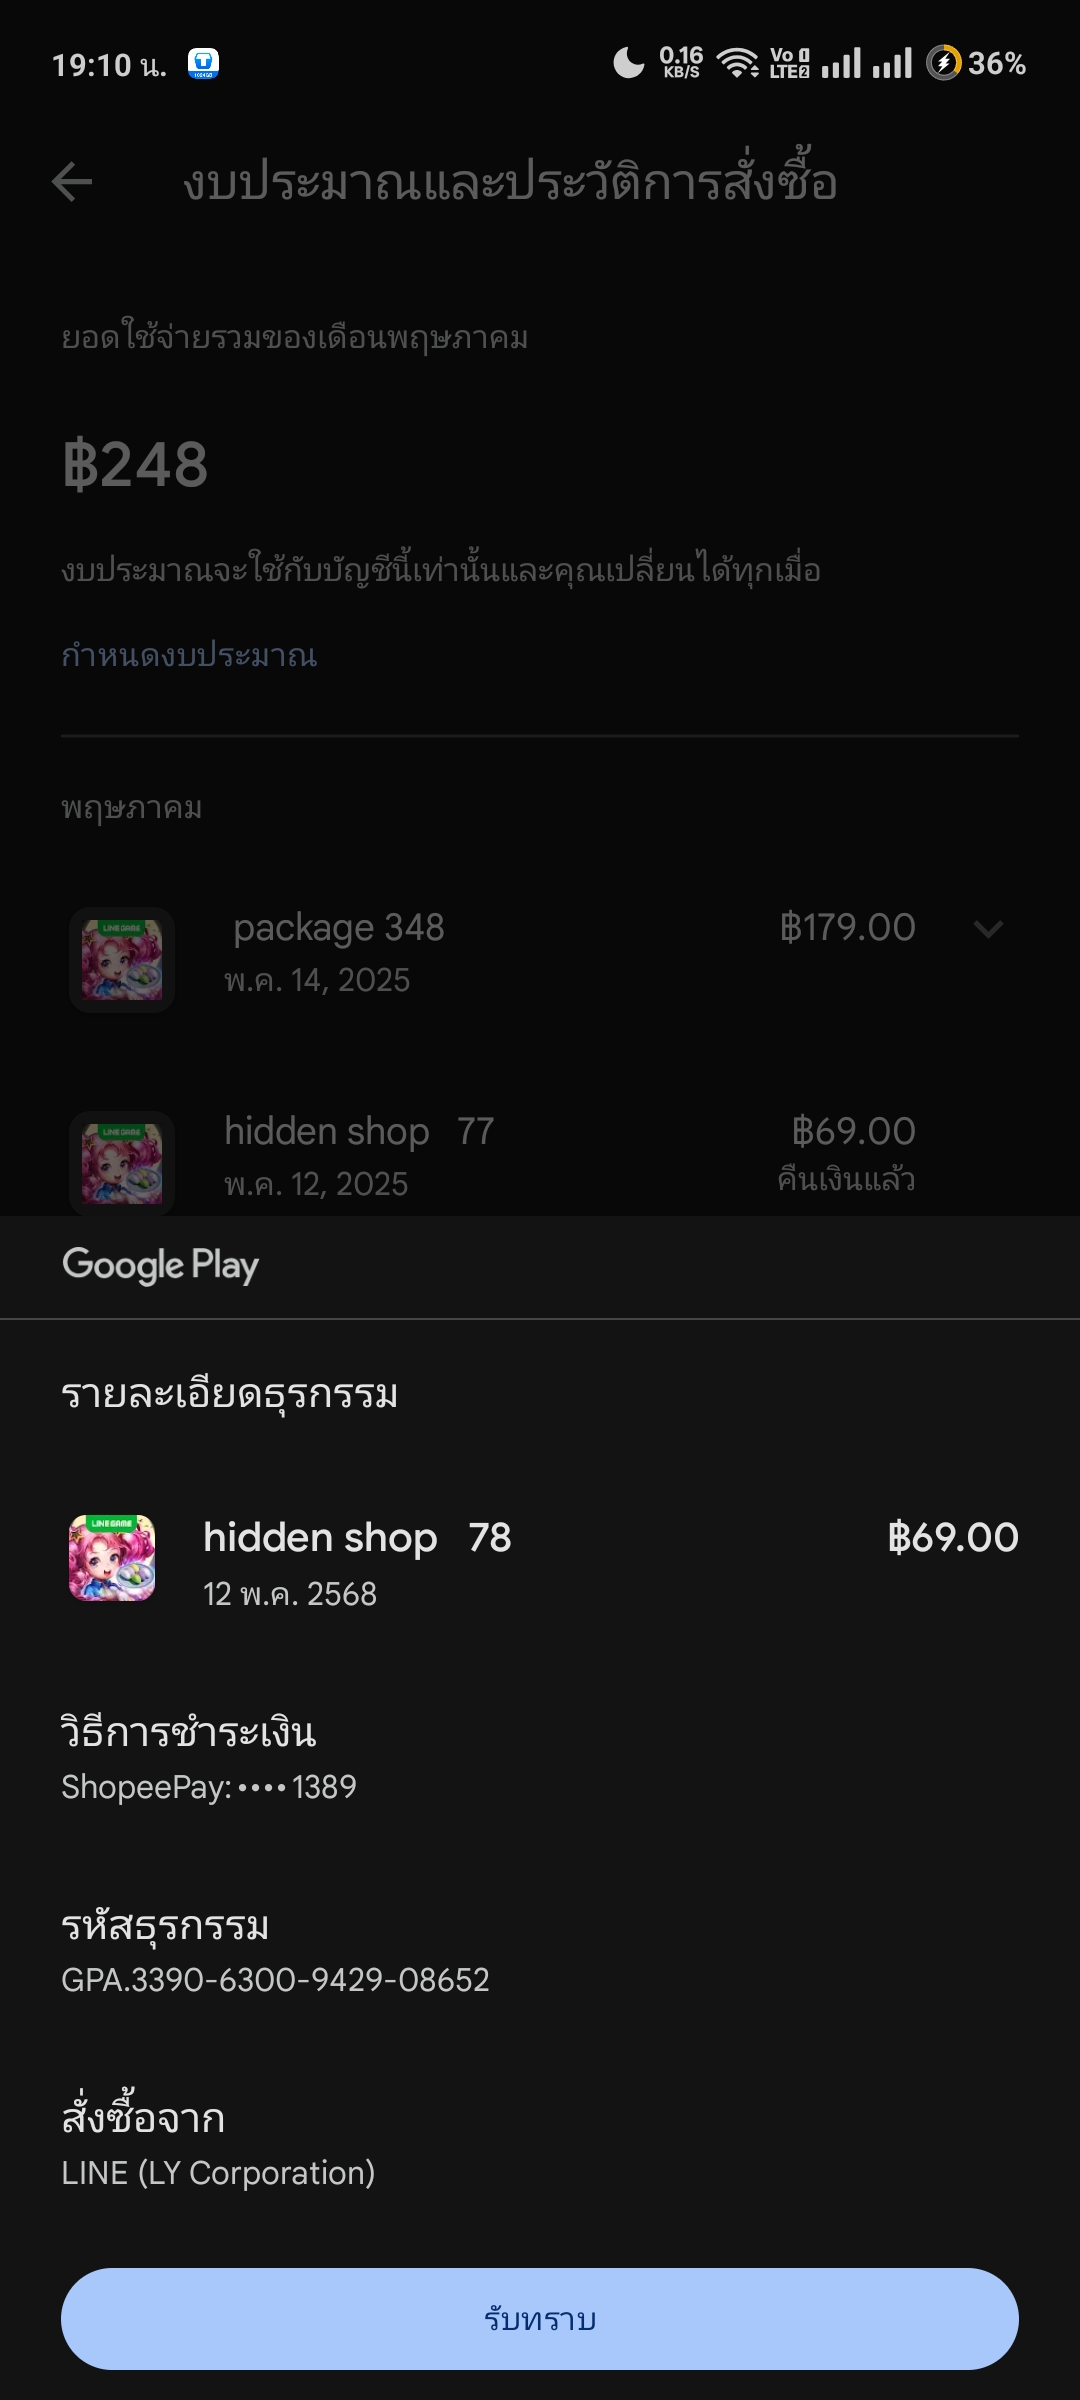
Task: Tap the Google Play logo header
Action: [160, 1265]
